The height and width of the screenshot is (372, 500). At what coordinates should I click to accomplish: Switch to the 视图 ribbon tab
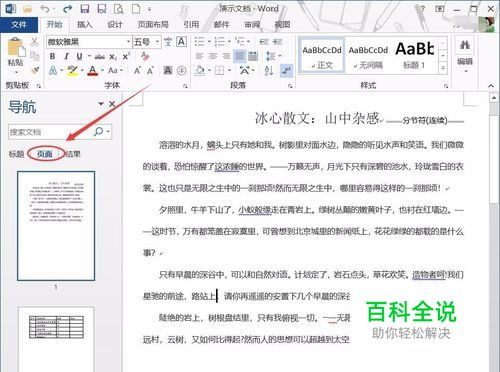[x=282, y=24]
